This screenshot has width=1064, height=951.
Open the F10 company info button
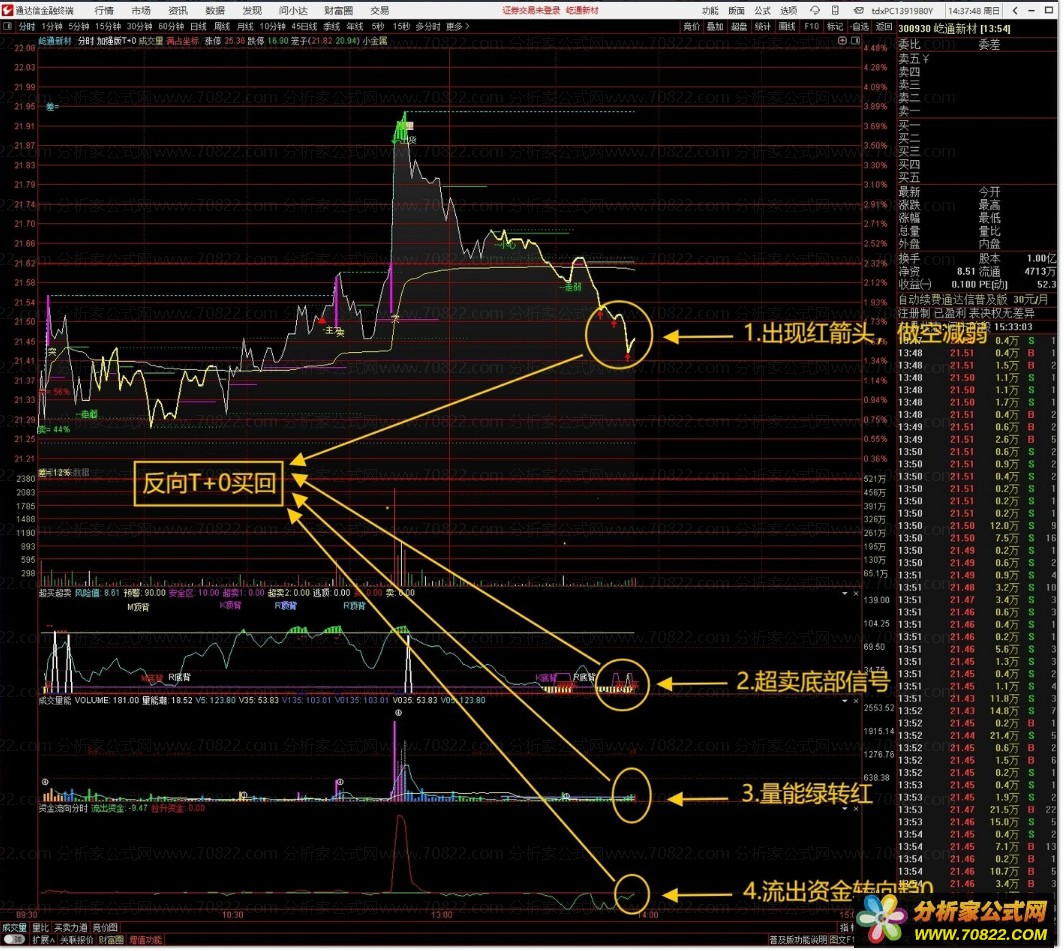pyautogui.click(x=812, y=26)
